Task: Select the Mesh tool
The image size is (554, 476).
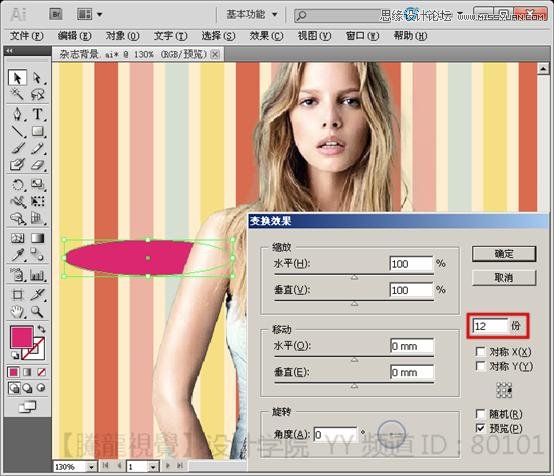Action: 17,238
